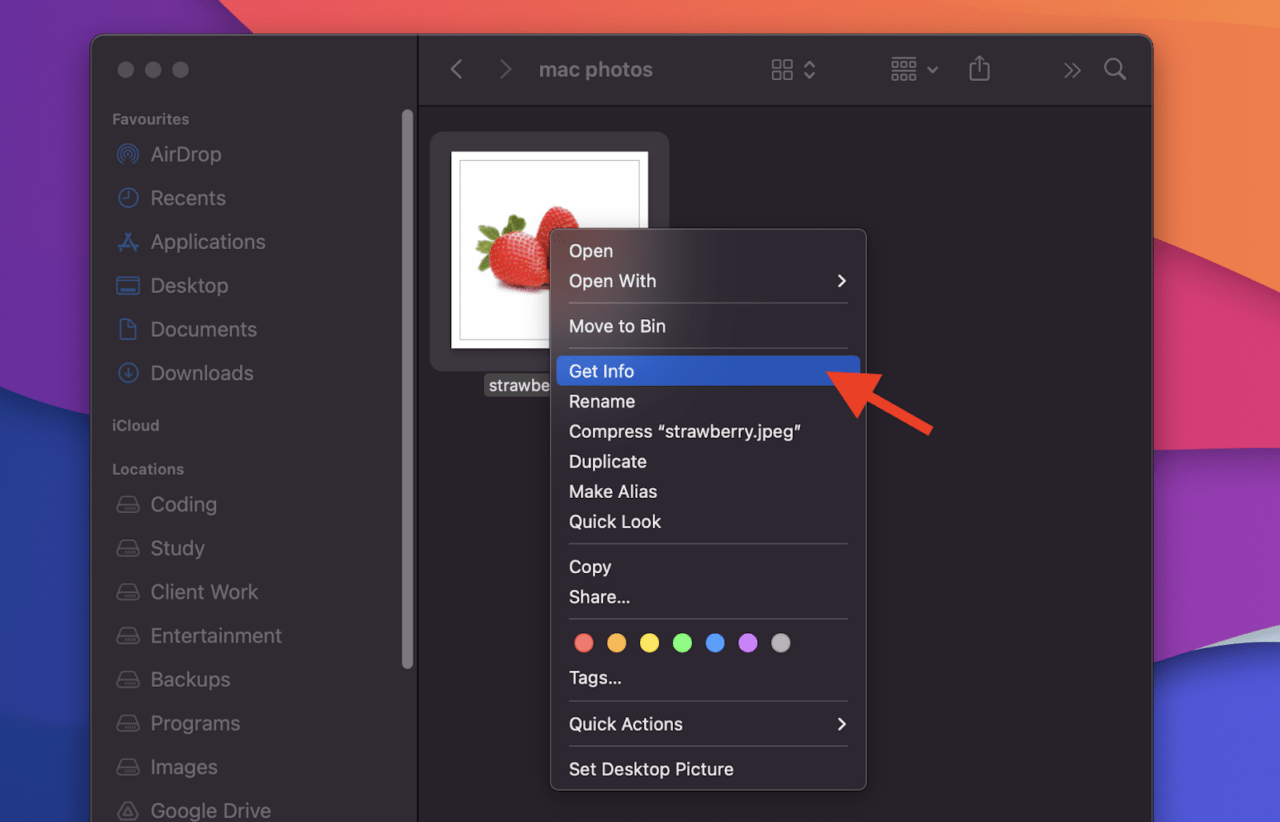Click Set Desktop Picture

651,769
